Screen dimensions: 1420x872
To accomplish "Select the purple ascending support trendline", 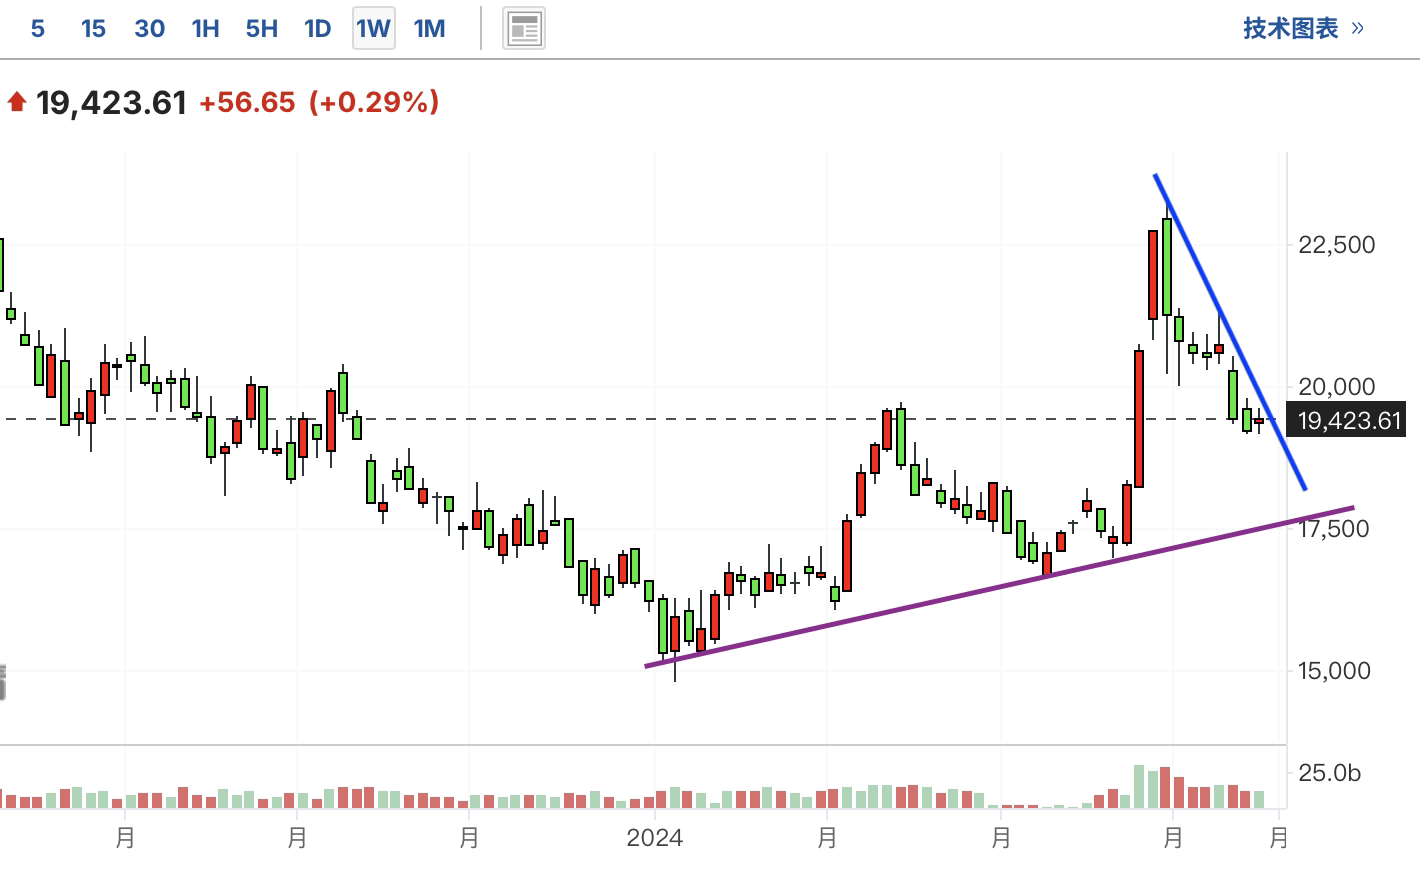I will 1000,587.
